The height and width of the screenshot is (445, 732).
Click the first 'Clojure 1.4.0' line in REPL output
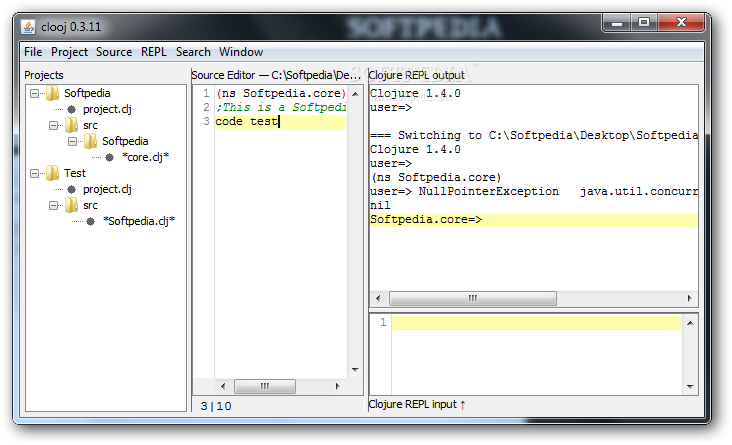tap(415, 93)
